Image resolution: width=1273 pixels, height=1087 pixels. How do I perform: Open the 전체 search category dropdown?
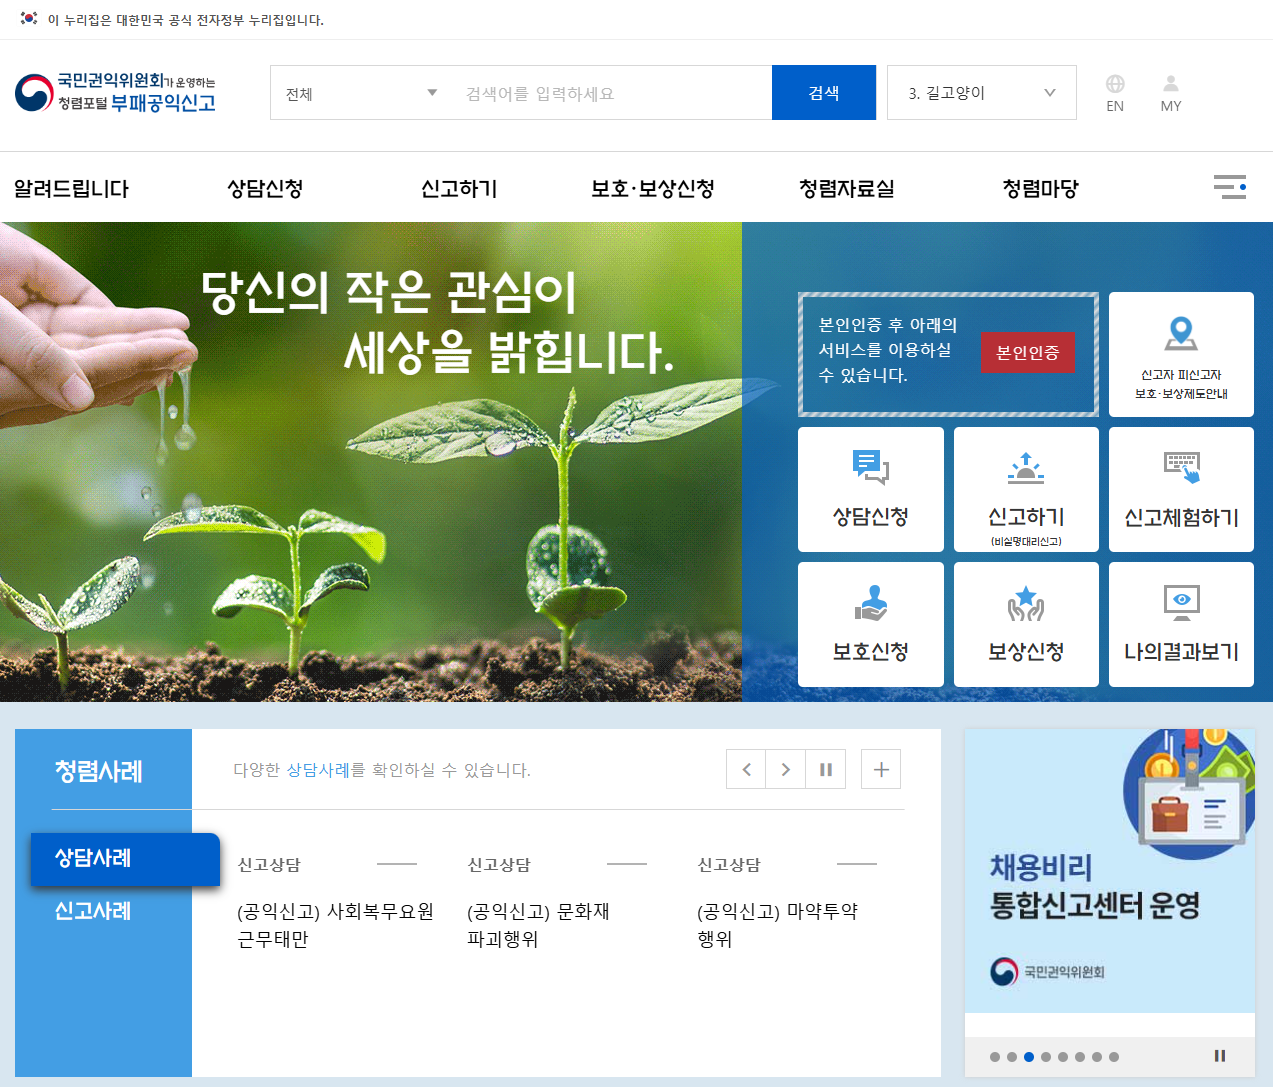pyautogui.click(x=358, y=92)
